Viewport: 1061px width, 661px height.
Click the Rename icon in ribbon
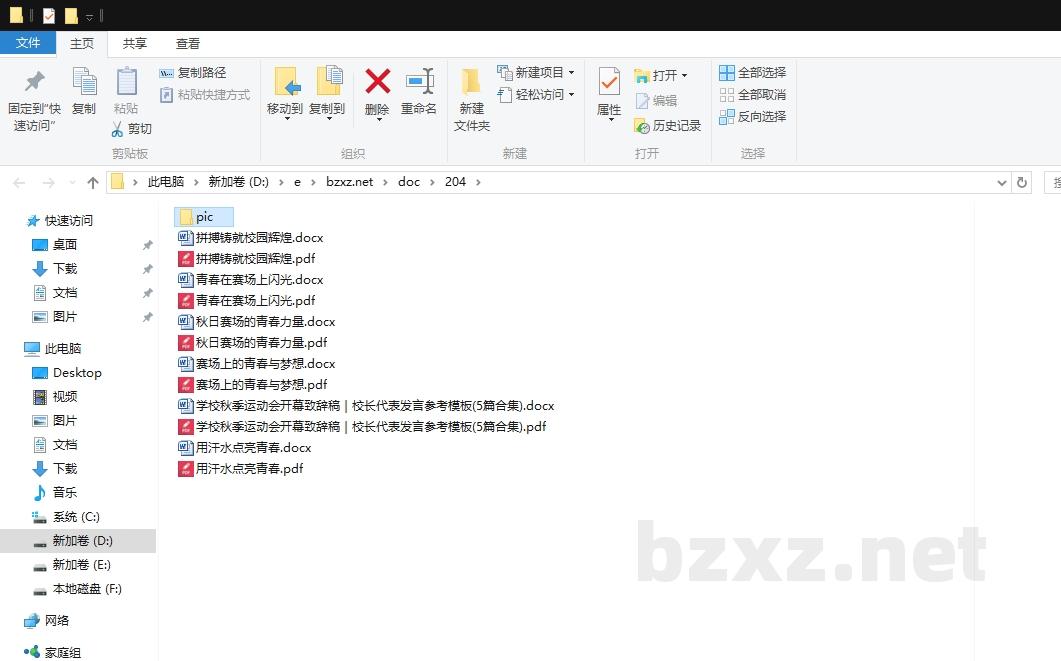click(419, 82)
